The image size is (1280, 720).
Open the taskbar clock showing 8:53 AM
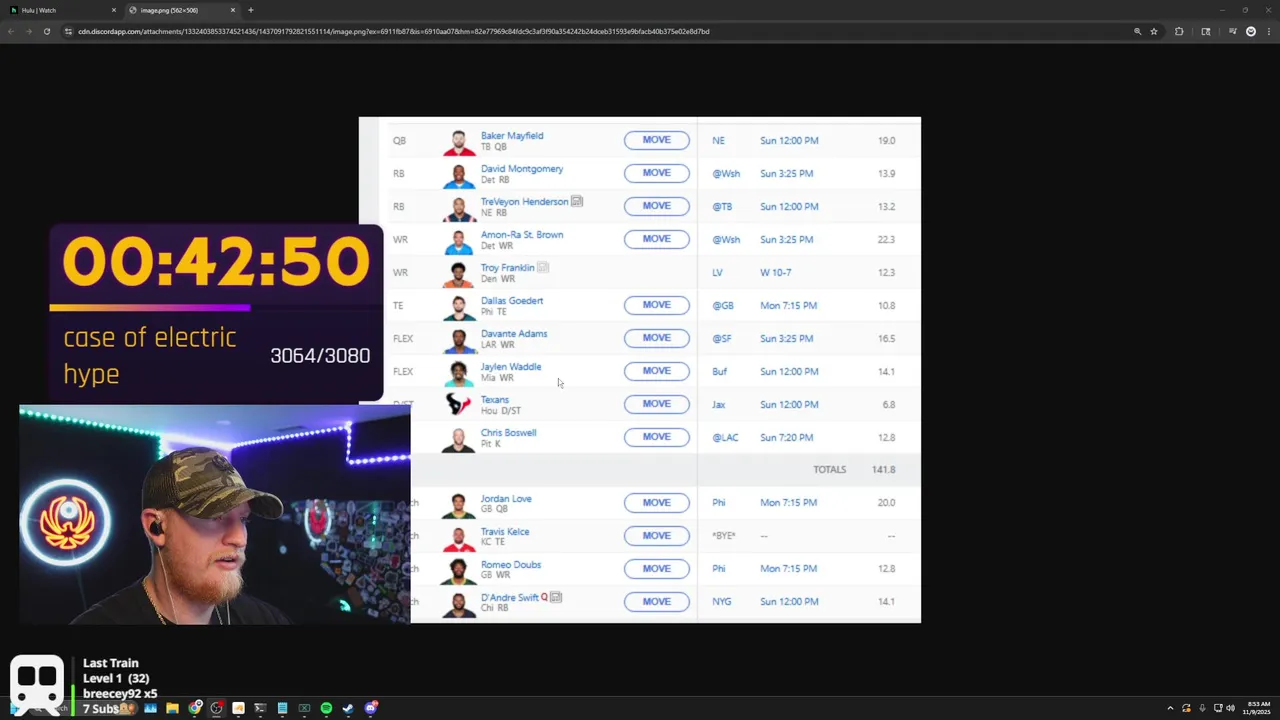coord(1258,708)
